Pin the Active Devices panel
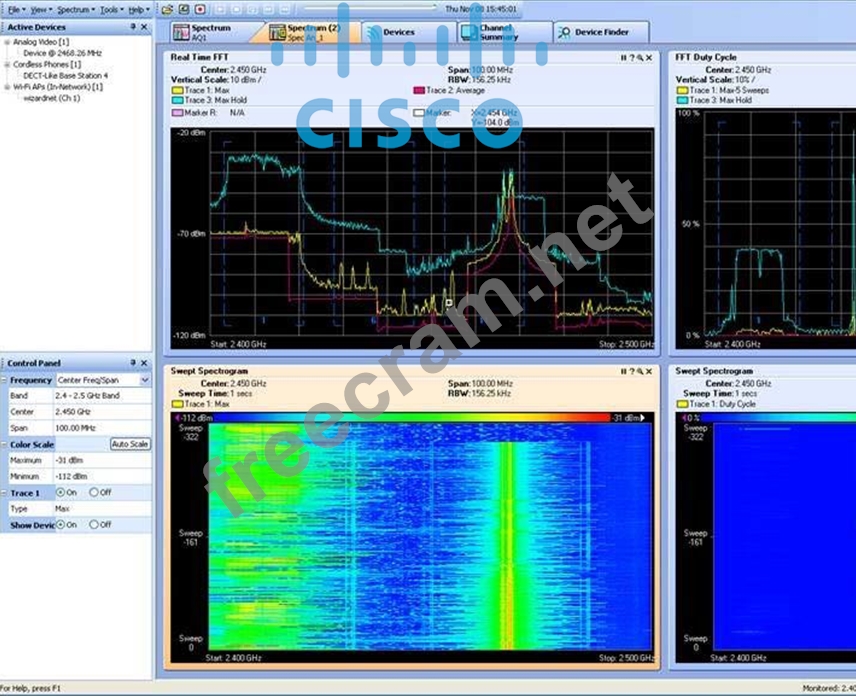856x696 pixels. [133, 27]
